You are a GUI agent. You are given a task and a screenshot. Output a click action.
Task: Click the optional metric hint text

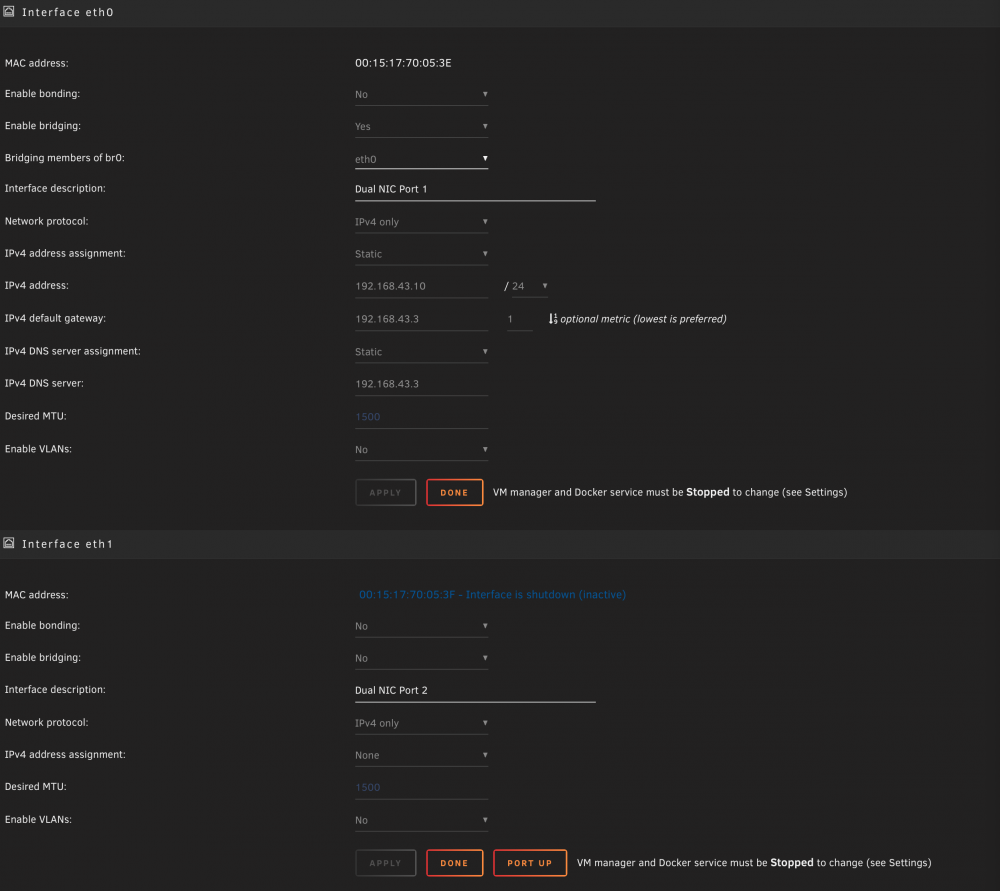pos(643,319)
